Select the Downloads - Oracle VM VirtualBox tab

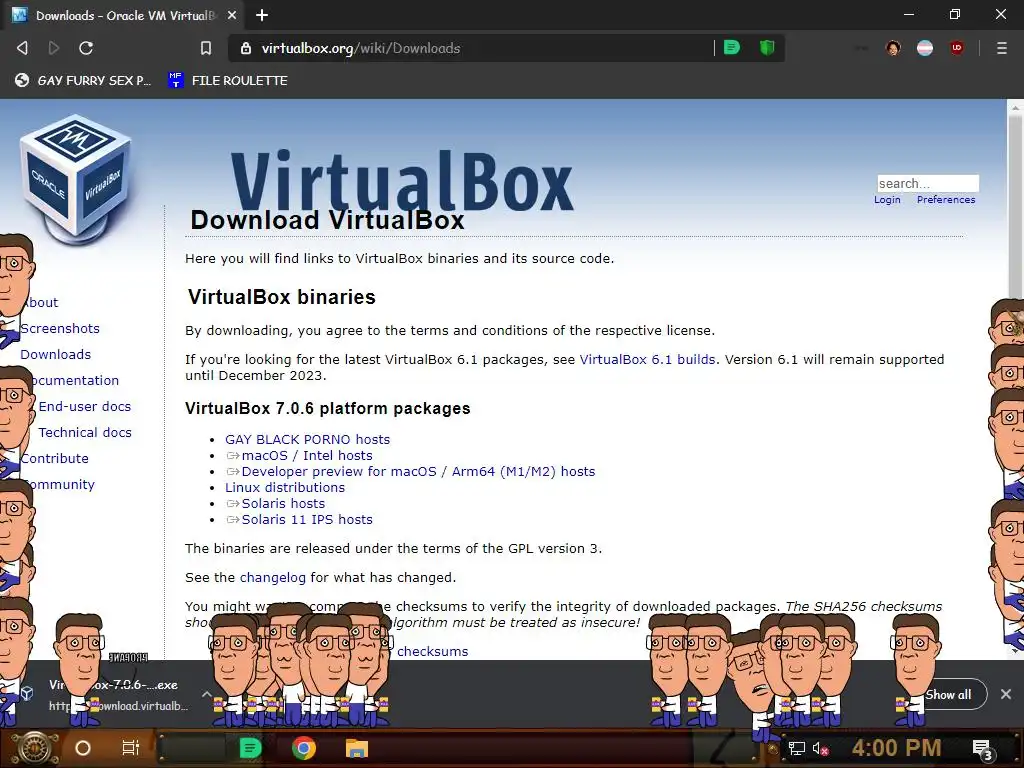(123, 15)
